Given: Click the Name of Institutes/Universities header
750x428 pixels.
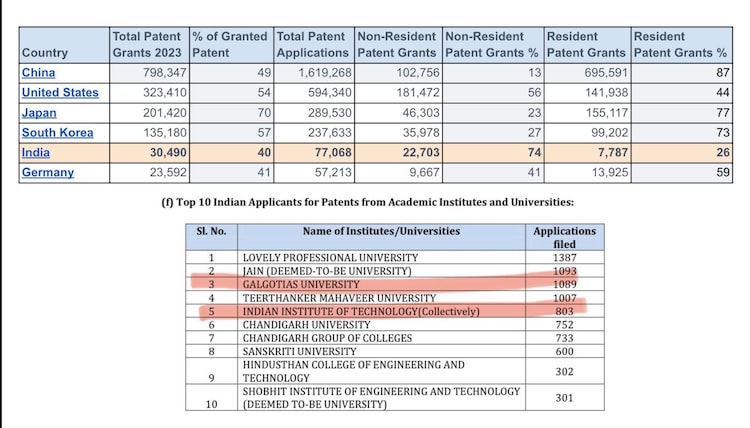Looking at the screenshot, I should [381, 231].
